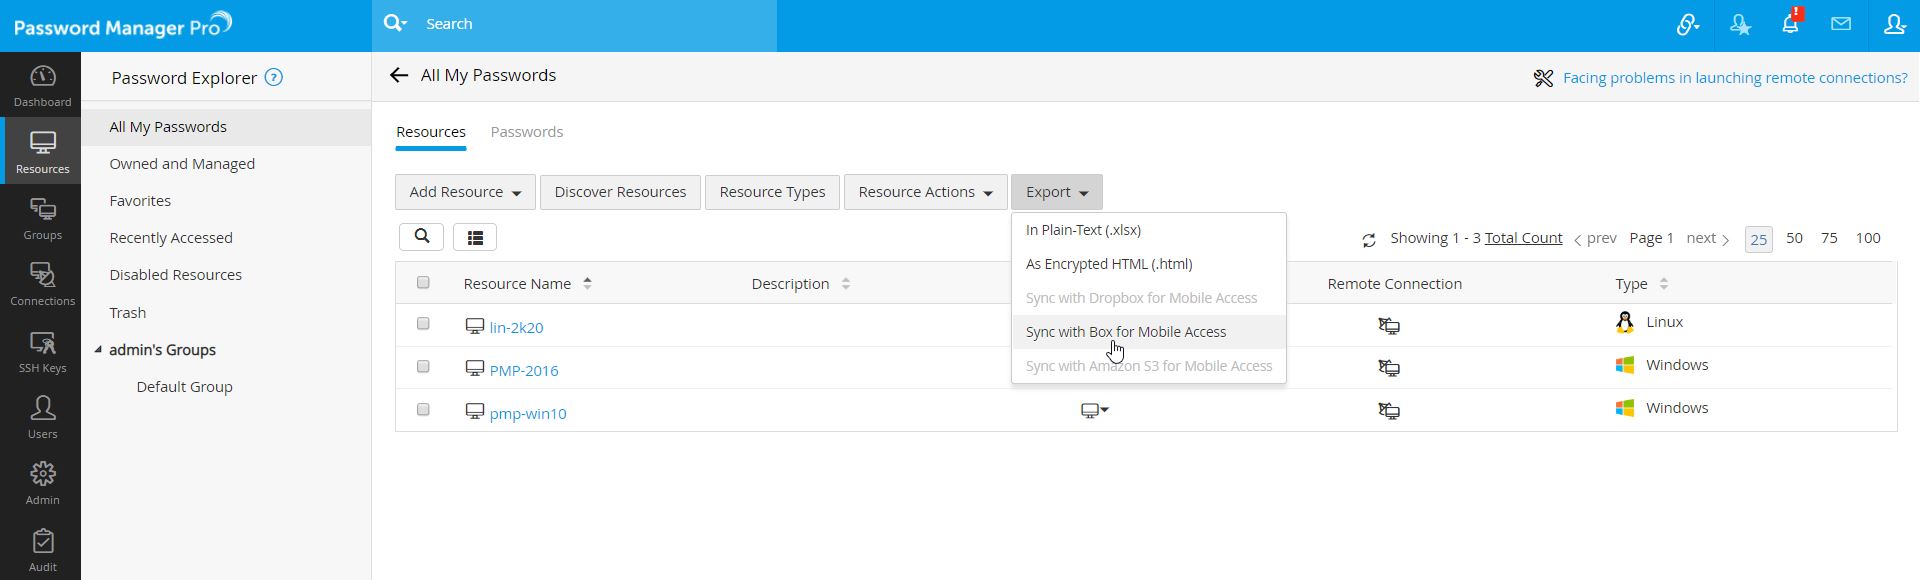This screenshot has width=1920, height=580.
Task: Click the notifications bell icon
Action: pos(1790,24)
